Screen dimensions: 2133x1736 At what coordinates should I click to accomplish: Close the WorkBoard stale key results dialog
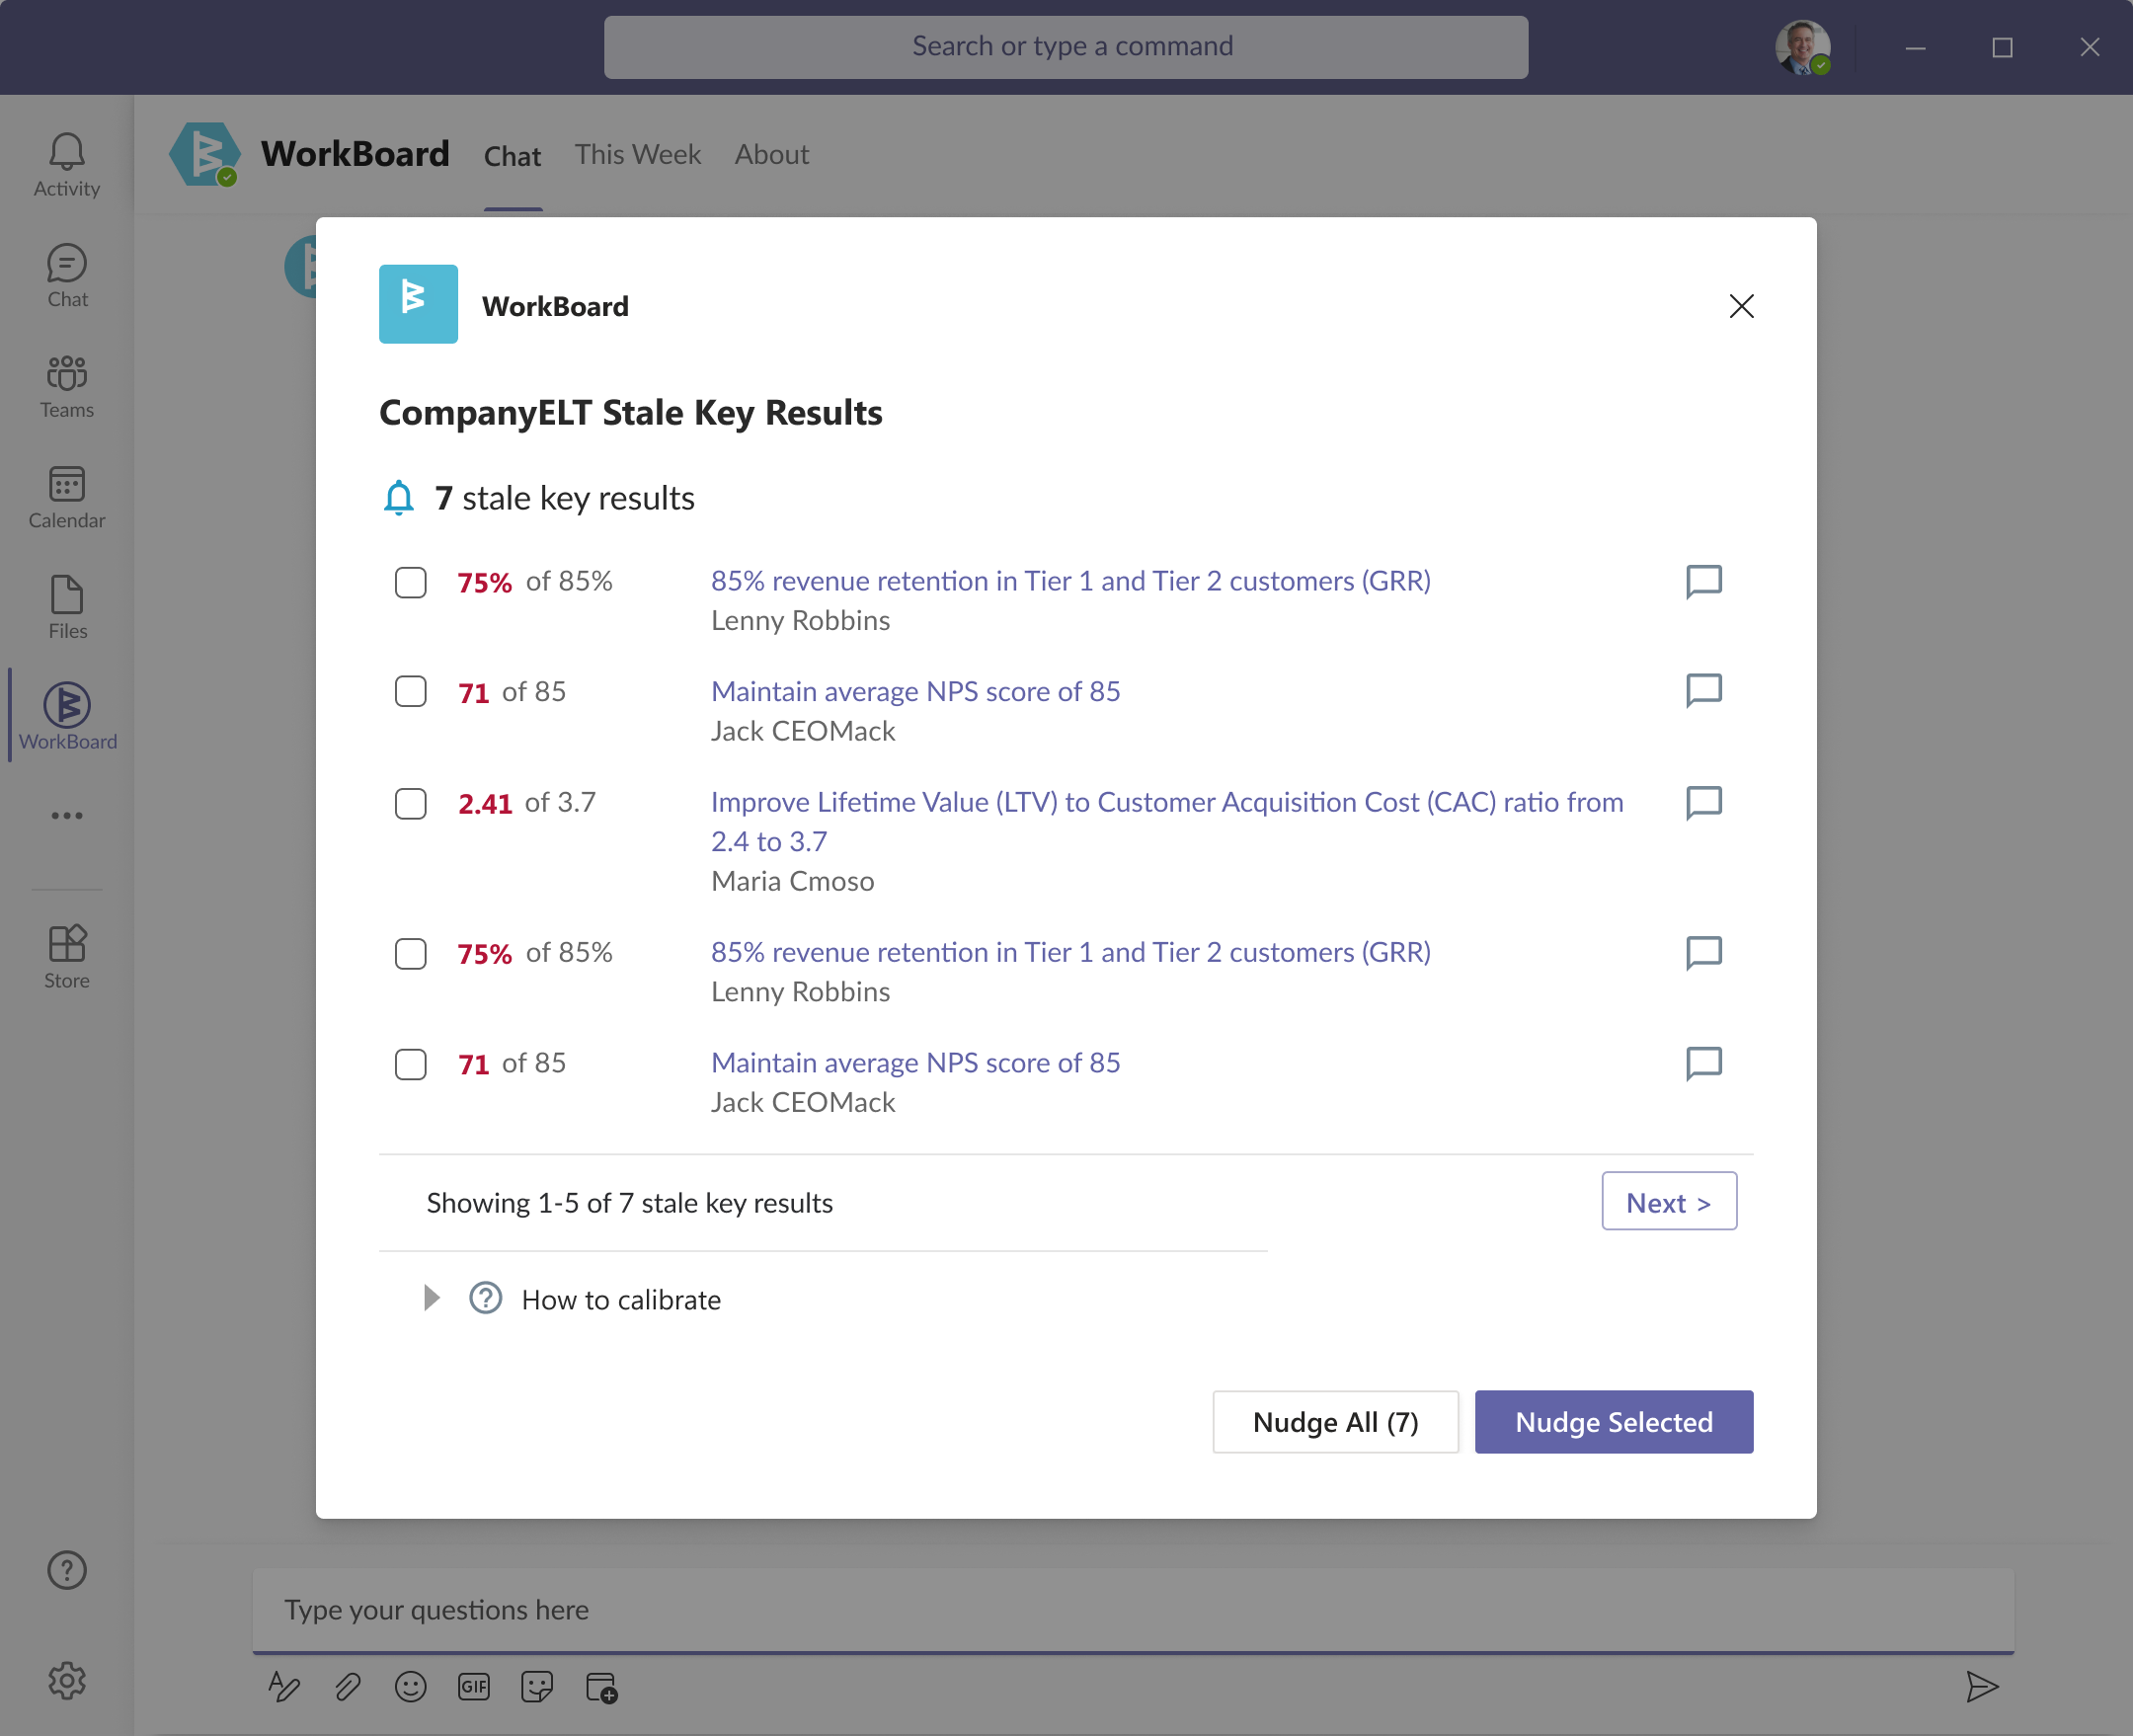coord(1741,306)
